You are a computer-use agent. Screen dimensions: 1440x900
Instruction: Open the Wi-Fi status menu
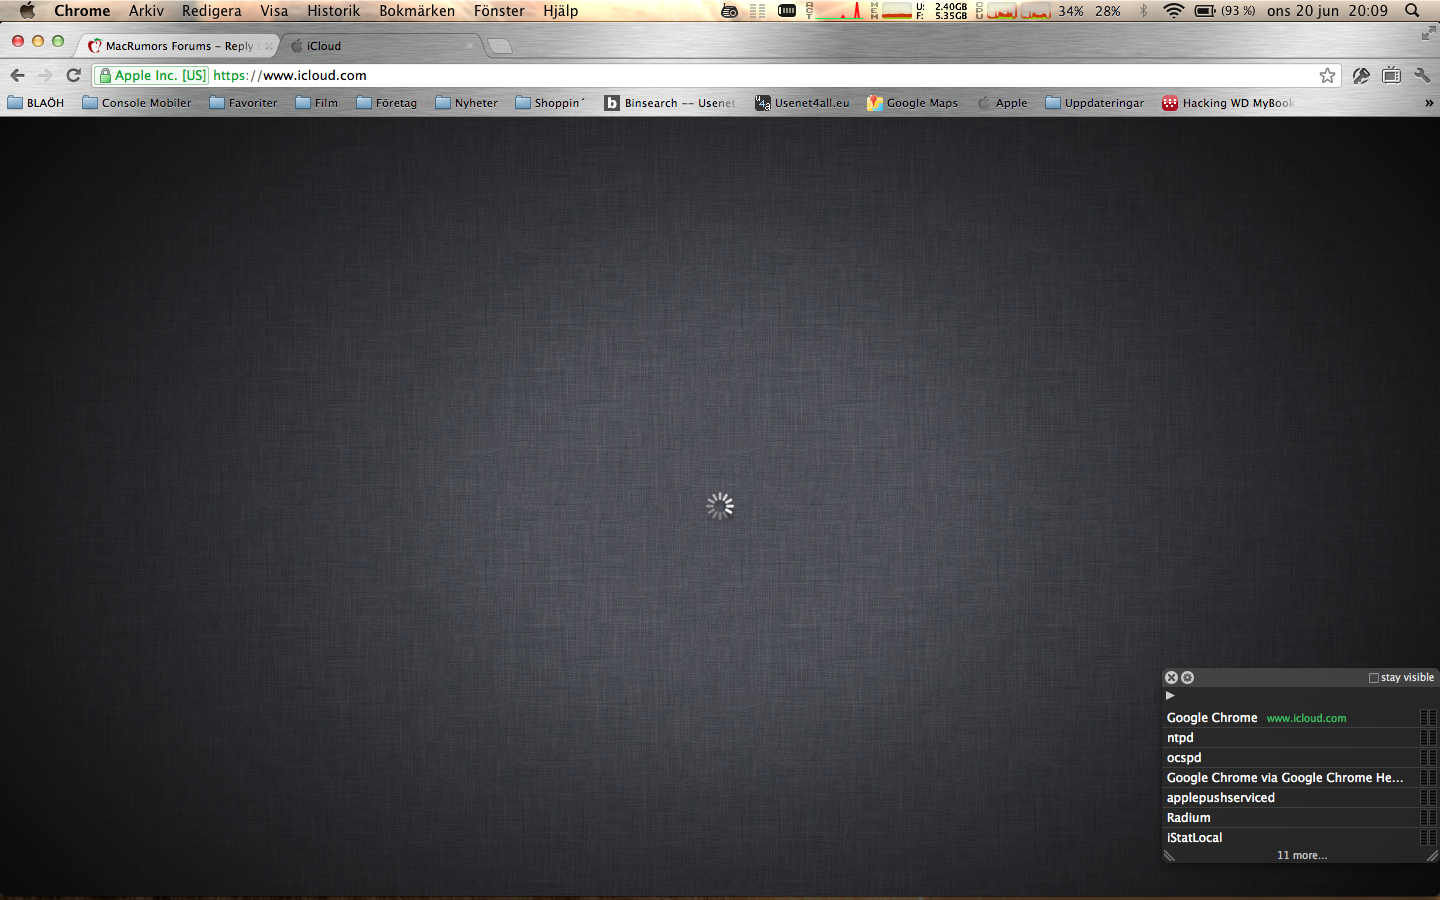(1174, 11)
